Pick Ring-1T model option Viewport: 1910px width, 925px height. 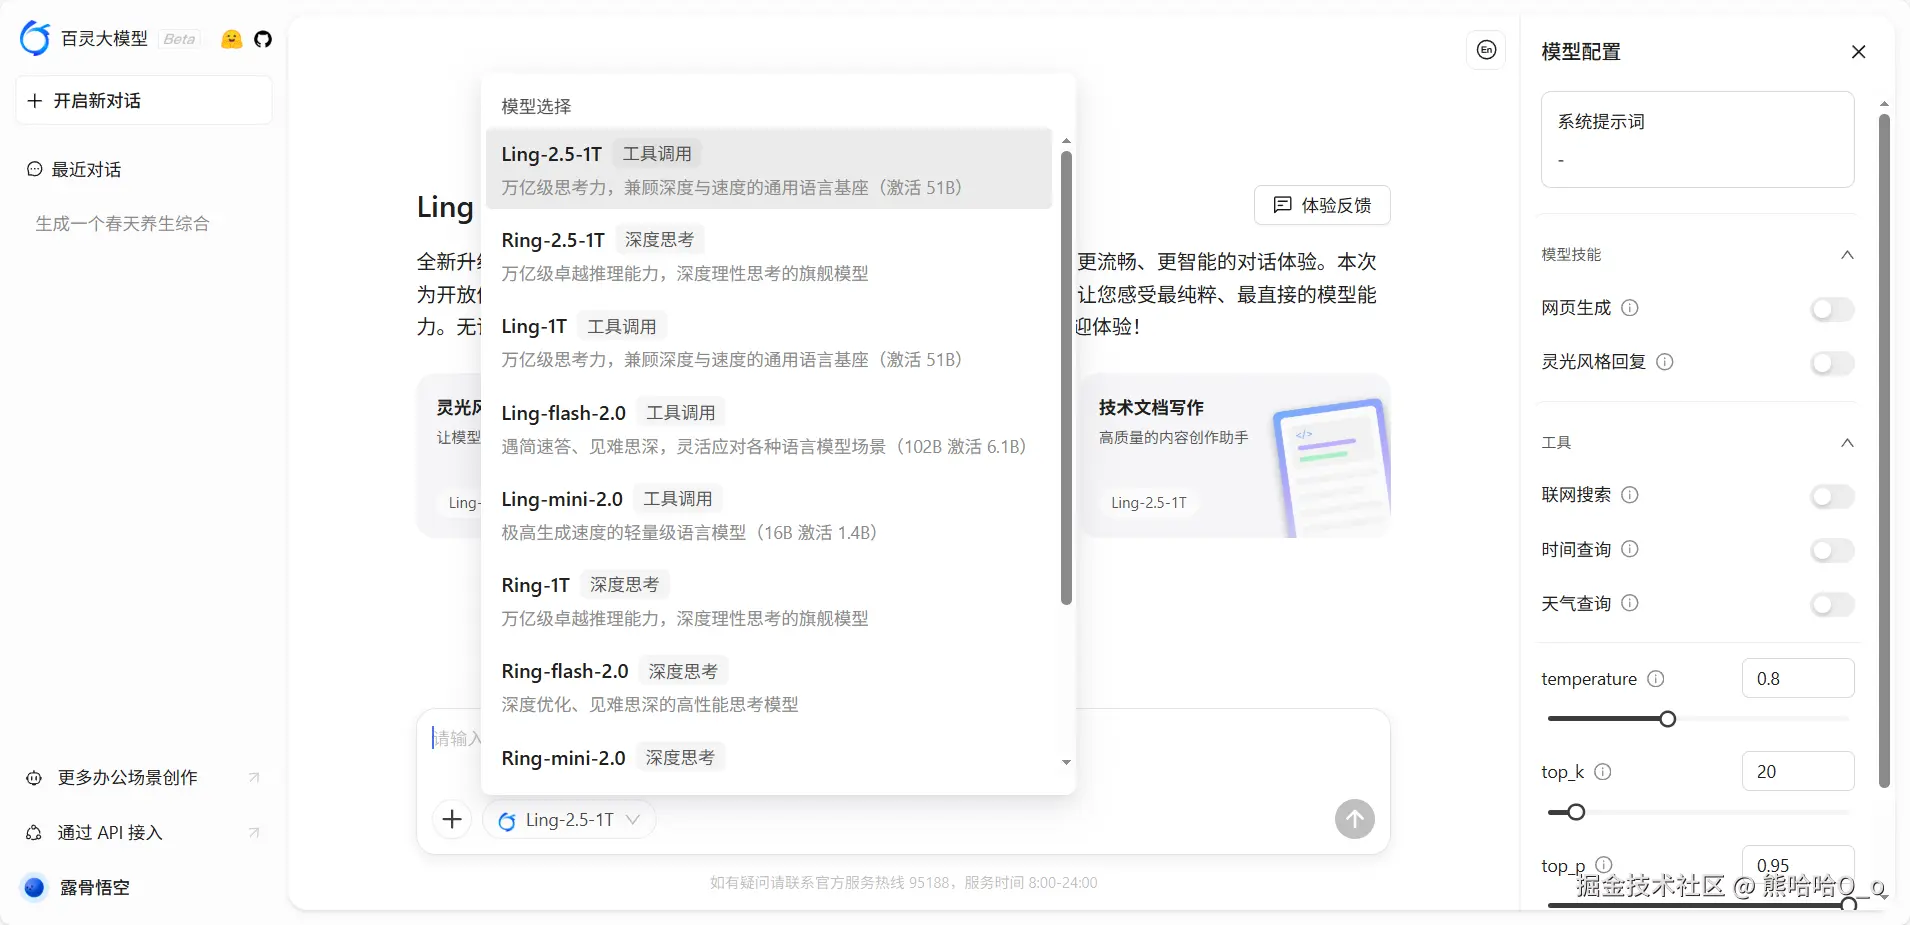768,600
